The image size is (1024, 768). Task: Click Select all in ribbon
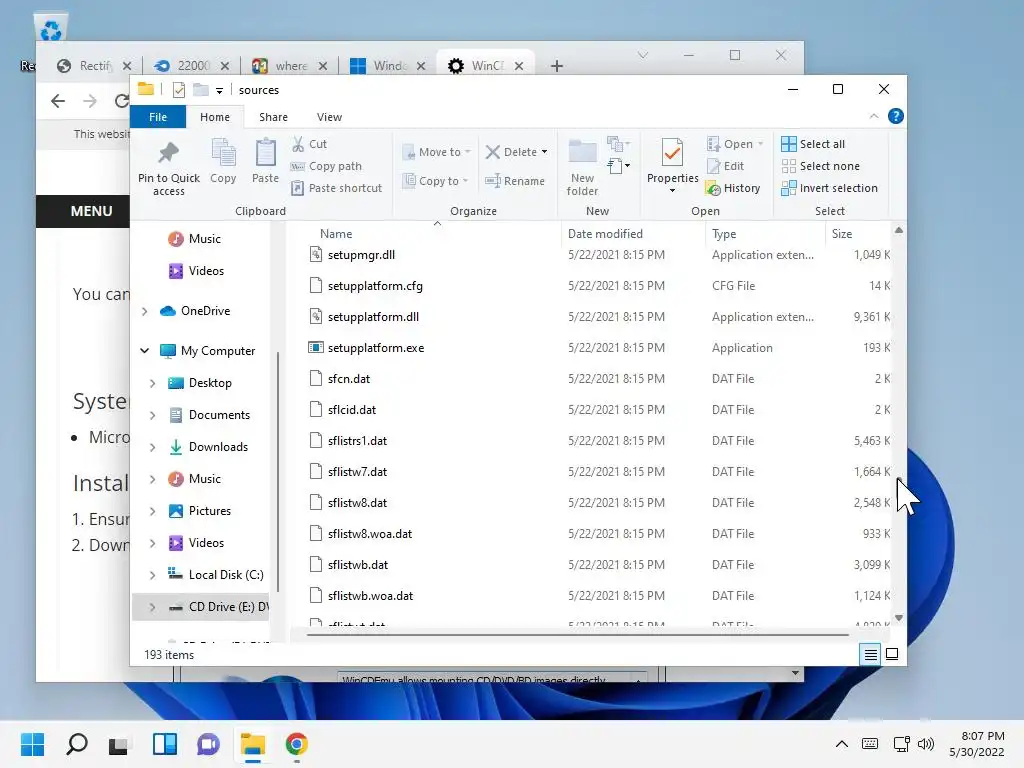click(813, 144)
